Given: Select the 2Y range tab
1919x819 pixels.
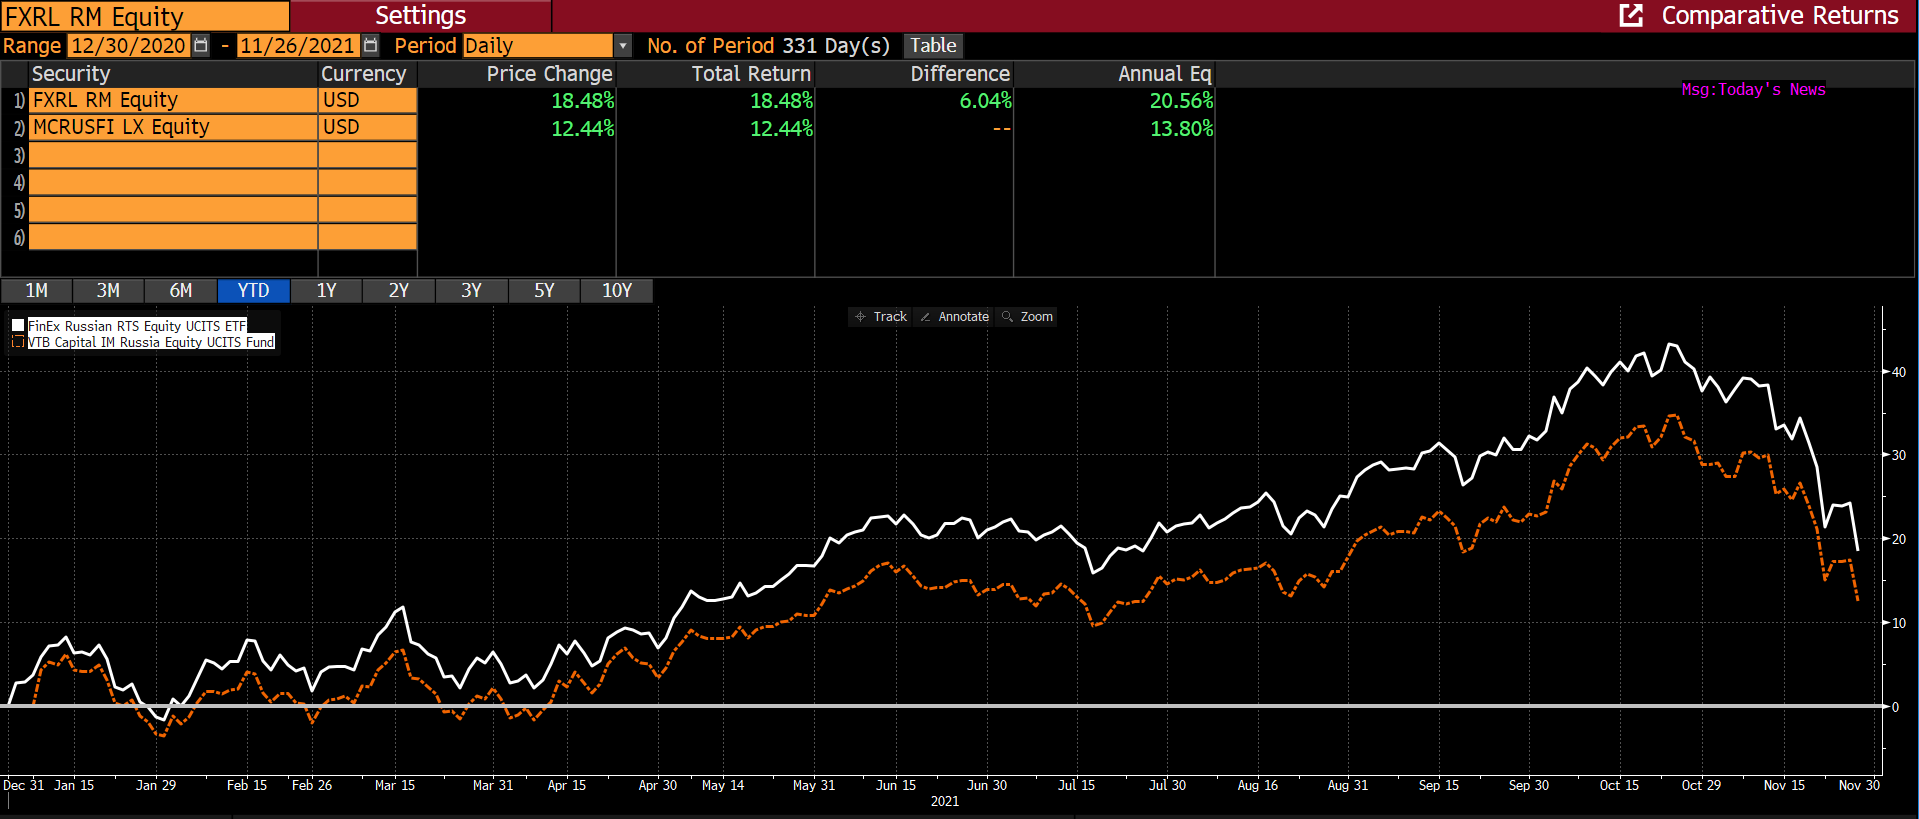Looking at the screenshot, I should 398,291.
